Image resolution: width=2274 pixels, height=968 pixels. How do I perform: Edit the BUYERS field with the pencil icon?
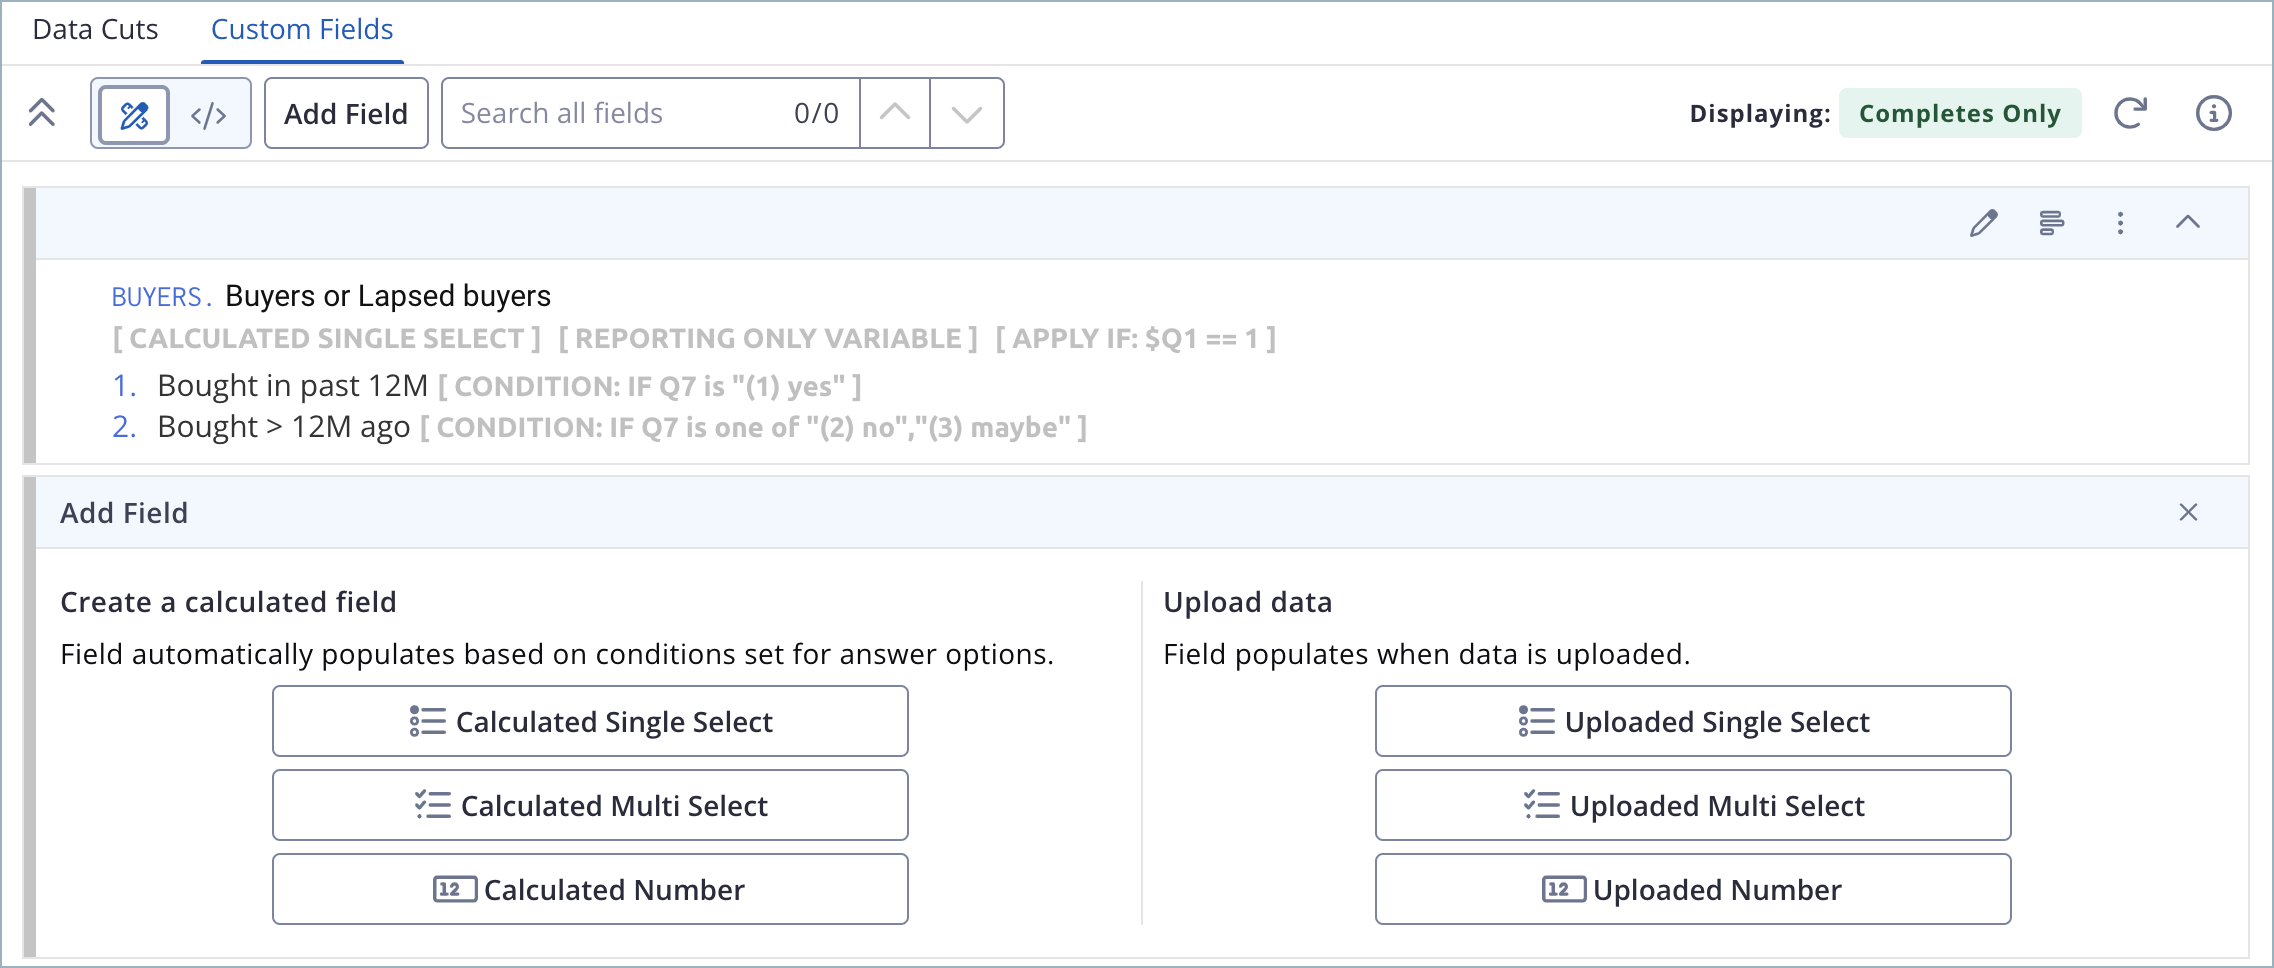click(x=1983, y=223)
